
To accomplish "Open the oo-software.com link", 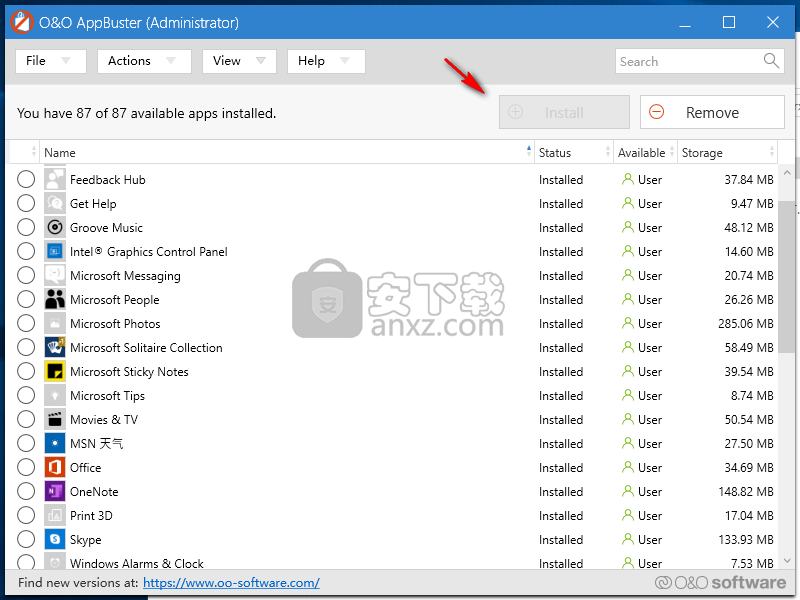I will [231, 583].
